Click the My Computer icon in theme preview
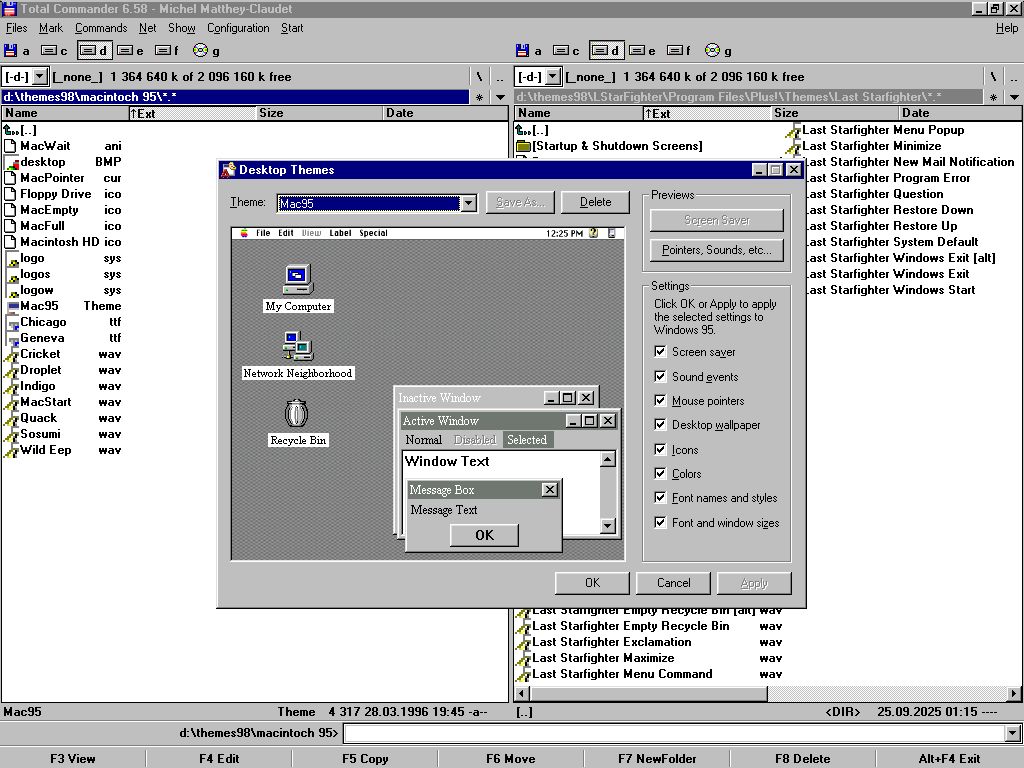The image size is (1024, 768). pos(298,279)
